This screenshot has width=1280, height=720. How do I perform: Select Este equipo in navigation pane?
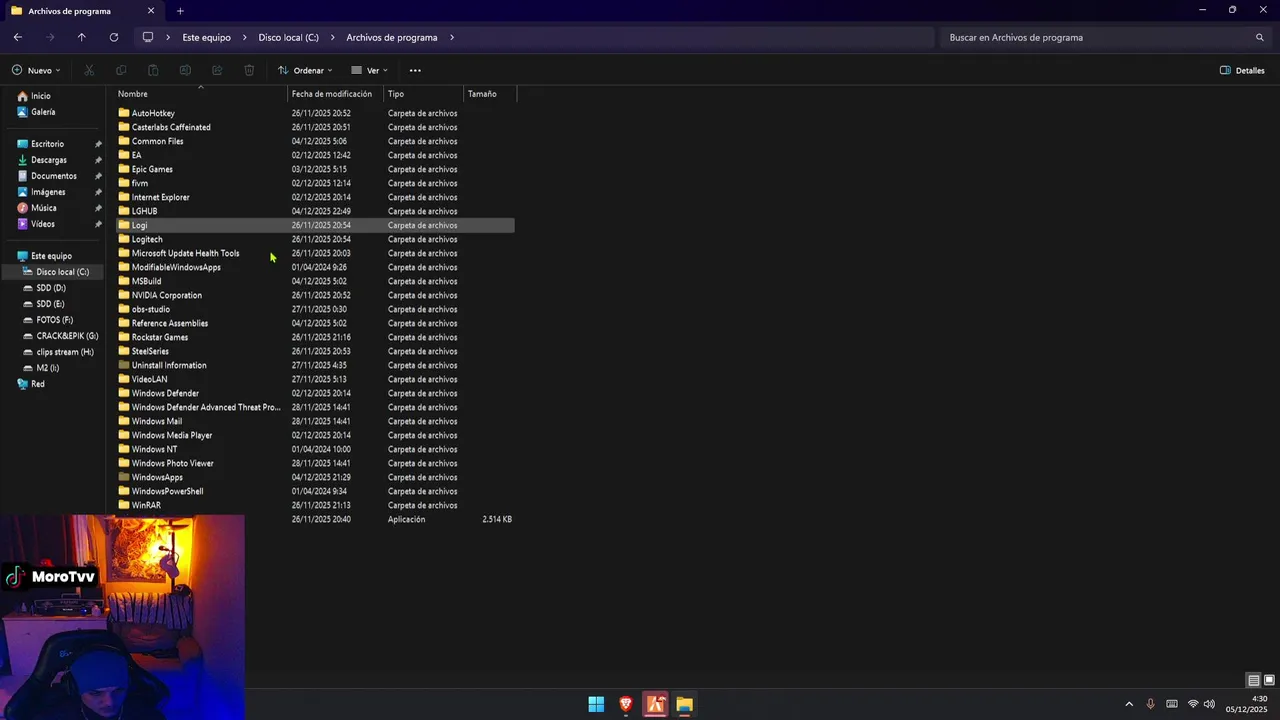(x=51, y=256)
